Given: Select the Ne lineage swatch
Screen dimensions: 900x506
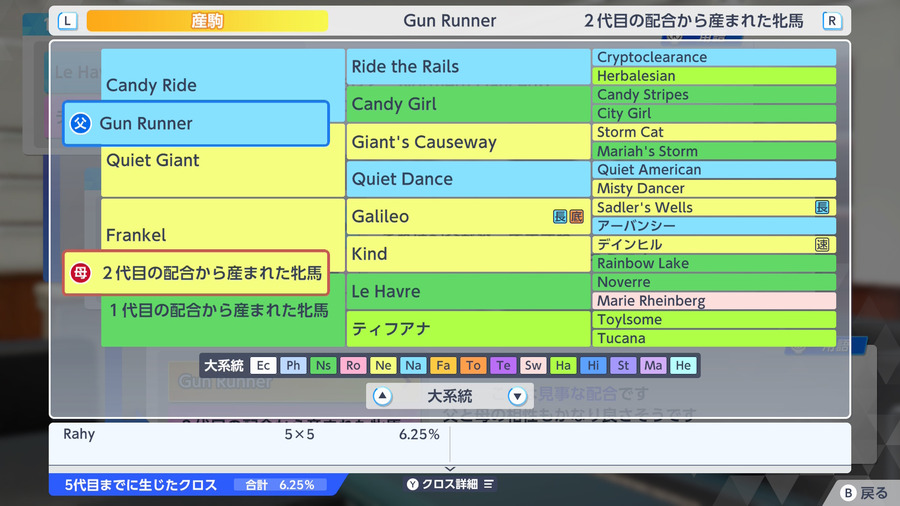Looking at the screenshot, I should (x=383, y=365).
